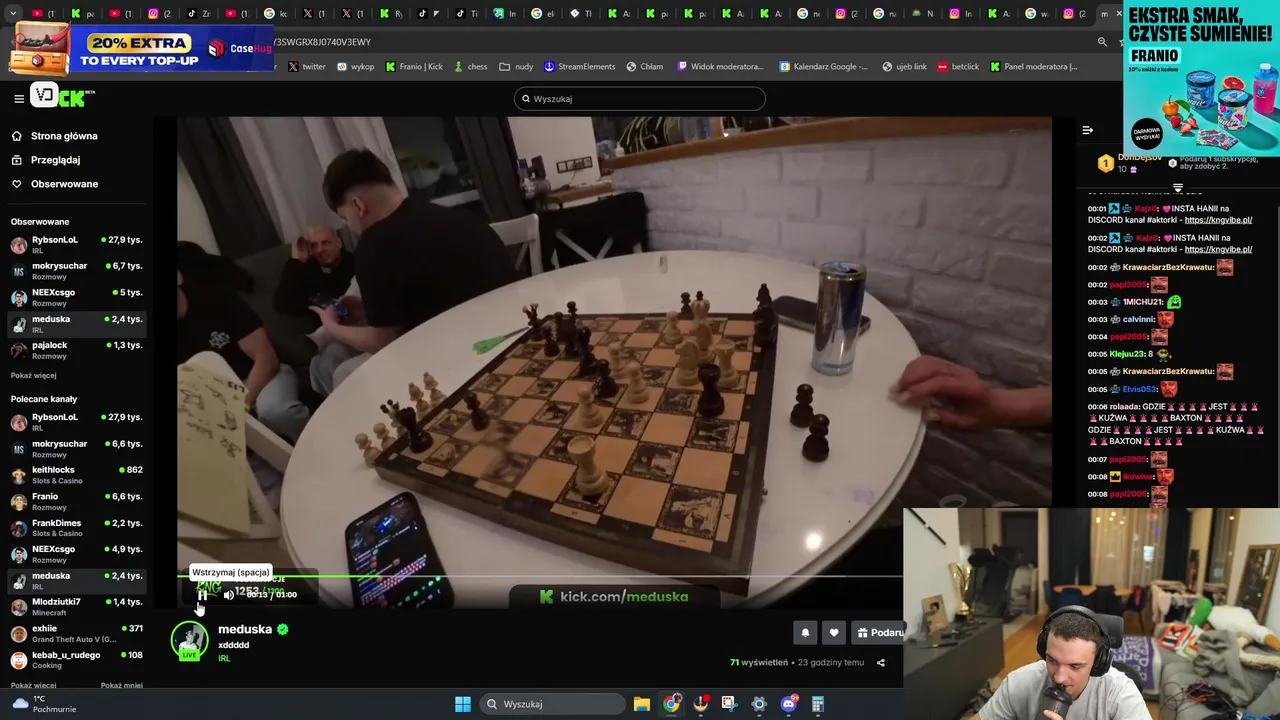Open Widok moderatora bookmark
Image resolution: width=1280 pixels, height=720 pixels.
[721, 67]
